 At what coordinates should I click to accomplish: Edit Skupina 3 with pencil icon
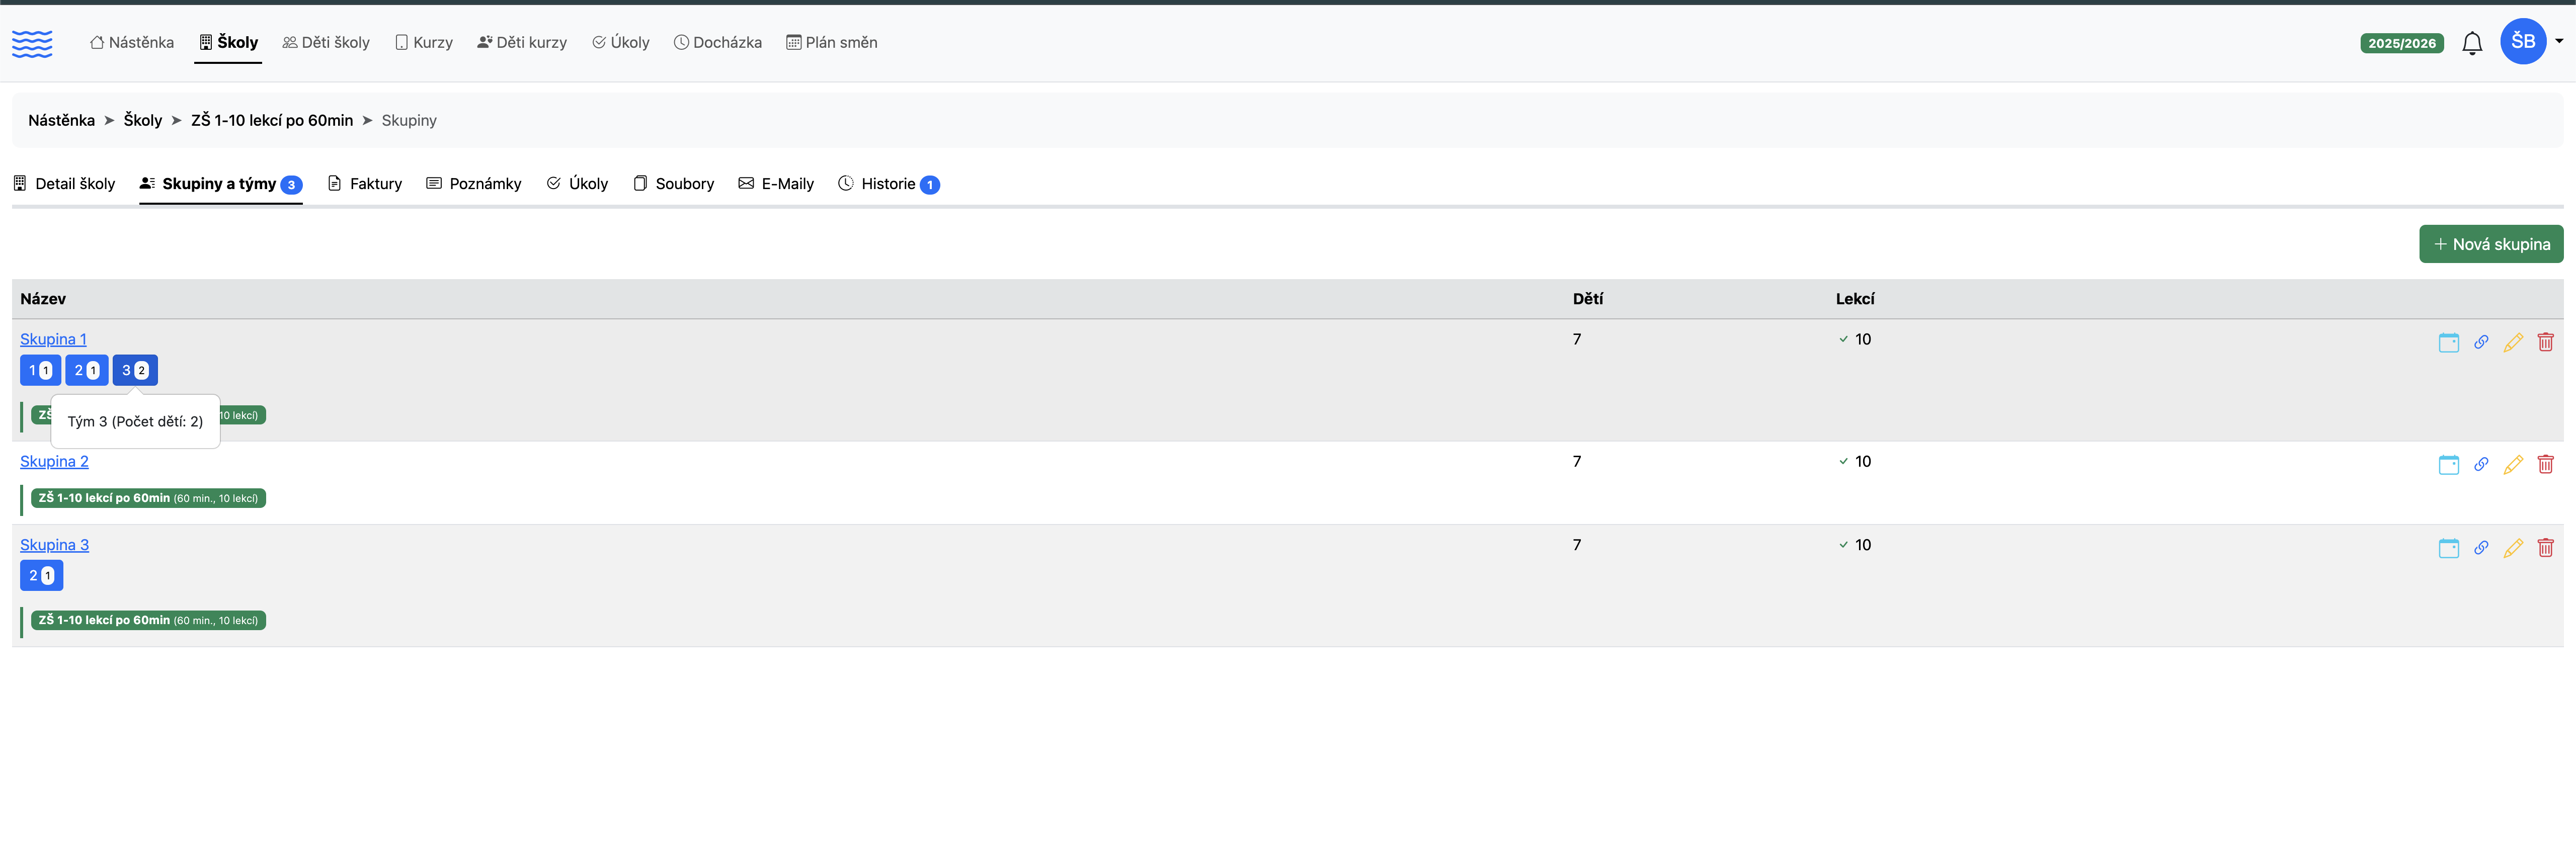click(2513, 548)
